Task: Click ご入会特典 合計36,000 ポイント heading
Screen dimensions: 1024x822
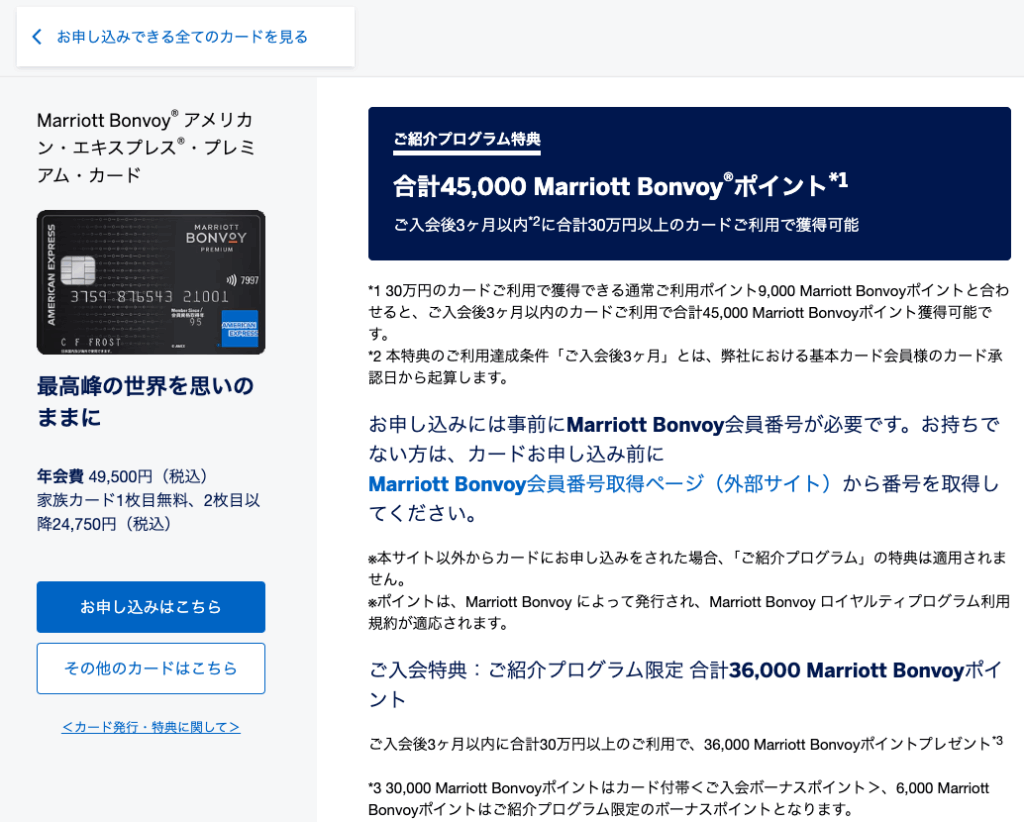Action: pos(685,684)
